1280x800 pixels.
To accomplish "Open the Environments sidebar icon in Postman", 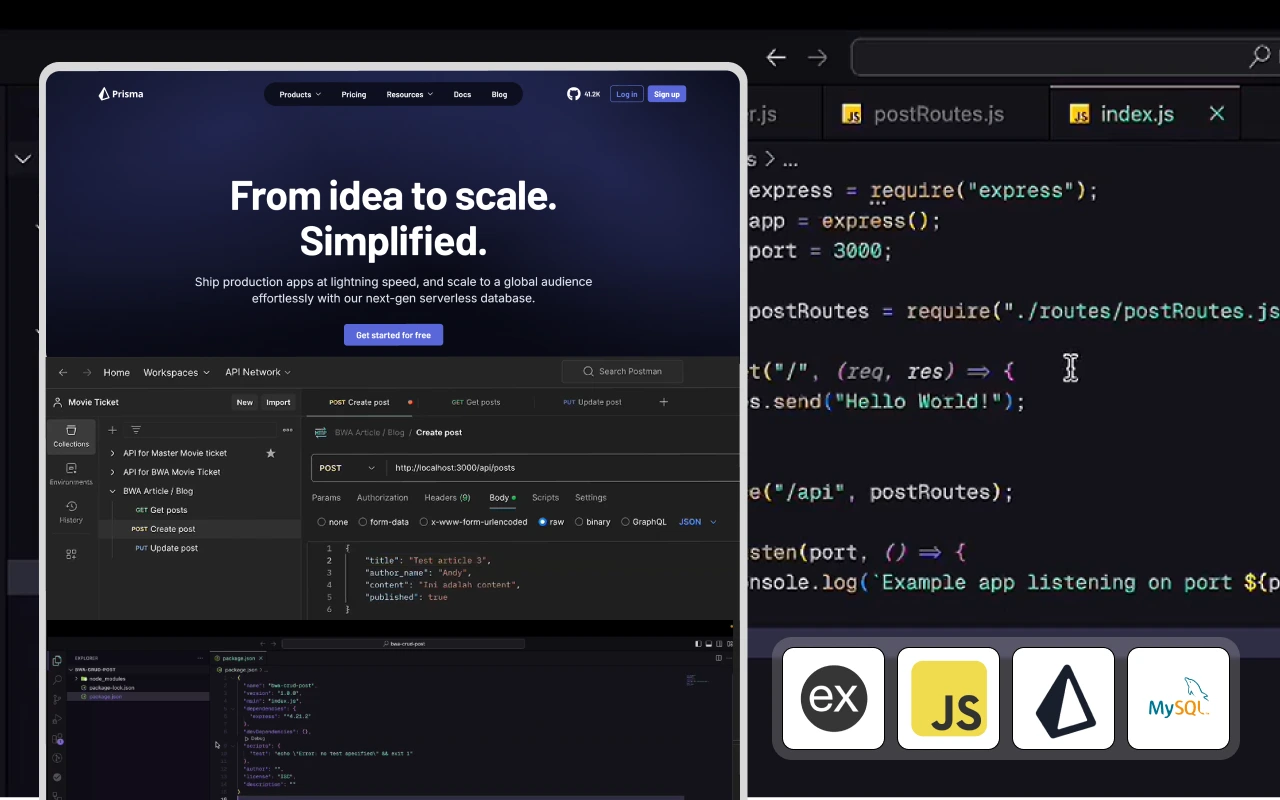I will pos(71,474).
